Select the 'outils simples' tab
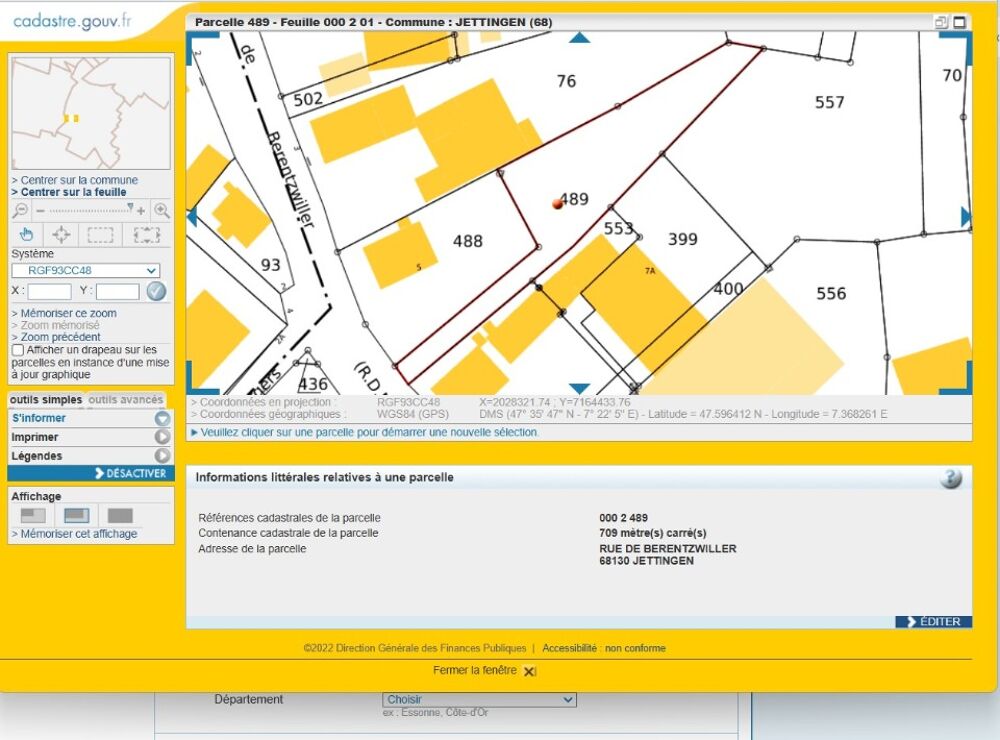 point(46,400)
